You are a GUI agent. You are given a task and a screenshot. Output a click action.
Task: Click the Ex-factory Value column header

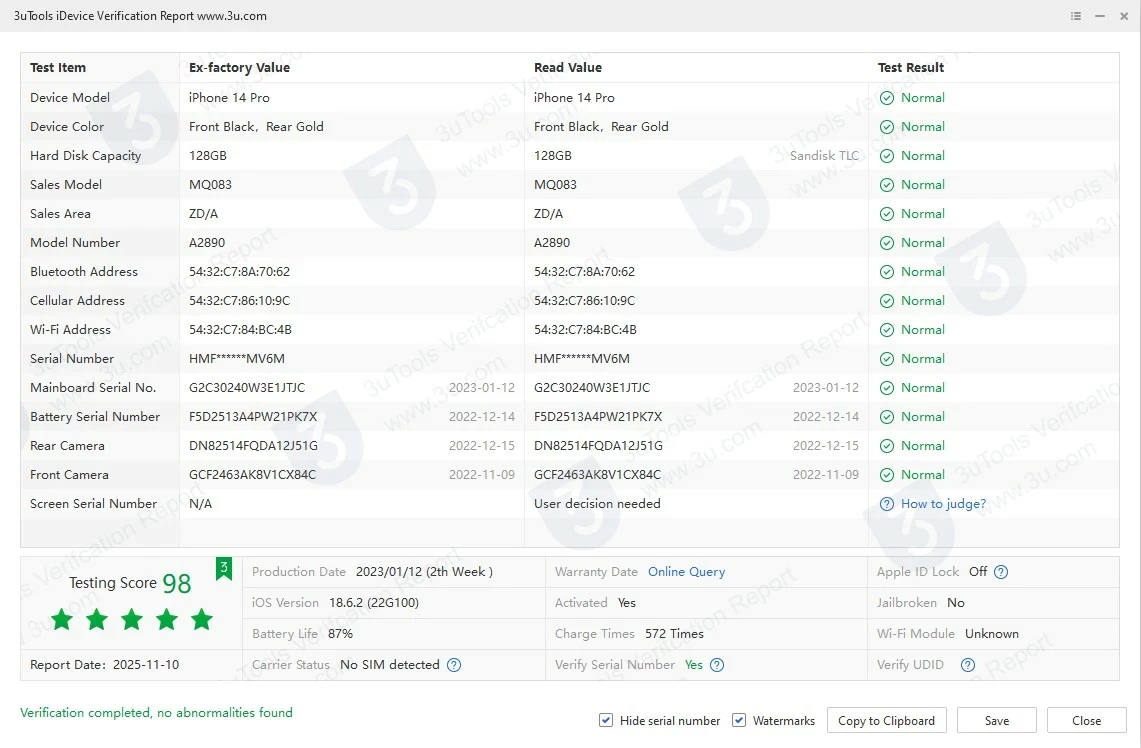pos(239,68)
